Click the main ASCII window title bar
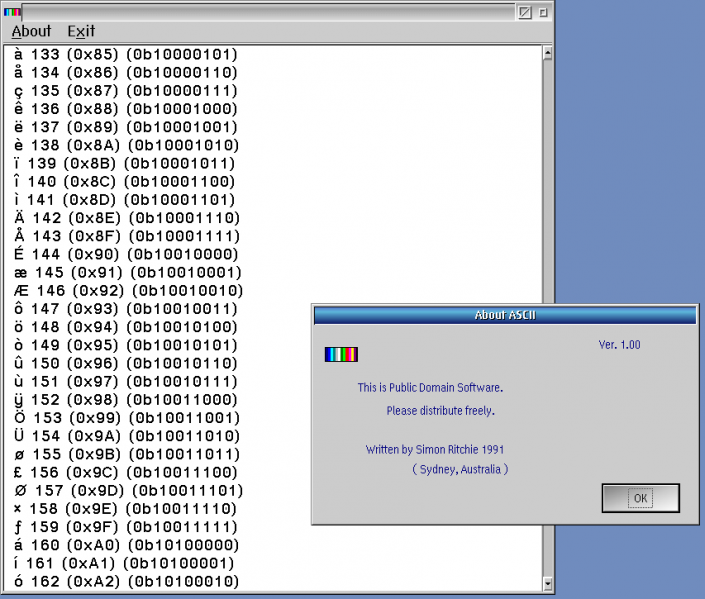705x599 pixels. click(x=260, y=12)
